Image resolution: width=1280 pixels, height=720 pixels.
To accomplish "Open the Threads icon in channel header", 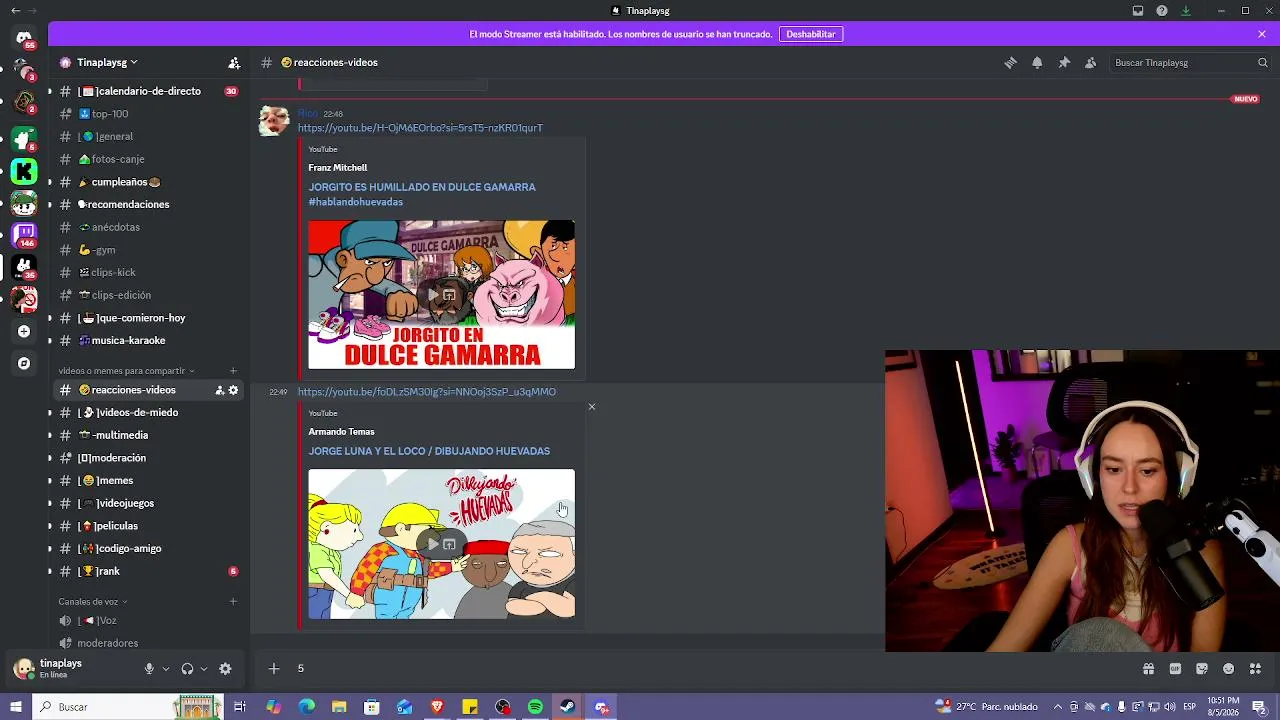I will tap(1010, 62).
